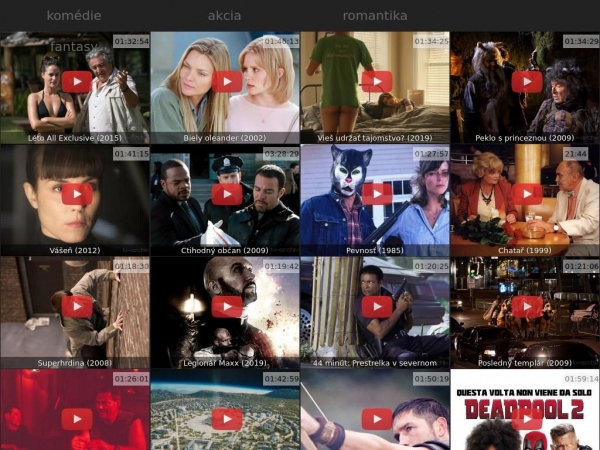Open the komédie genre tab
Screen dimensions: 600x450
(x=74, y=16)
